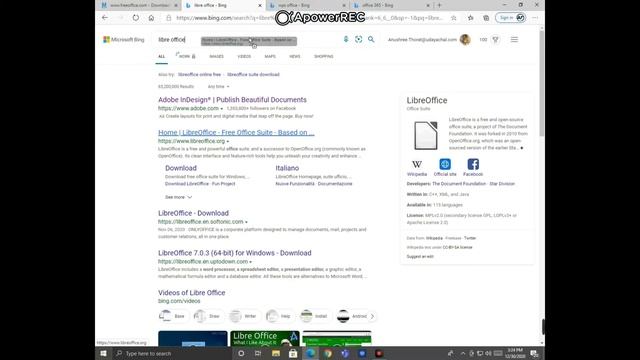
Task: Click the Windows taskbar search box
Action: (x=173, y=353)
